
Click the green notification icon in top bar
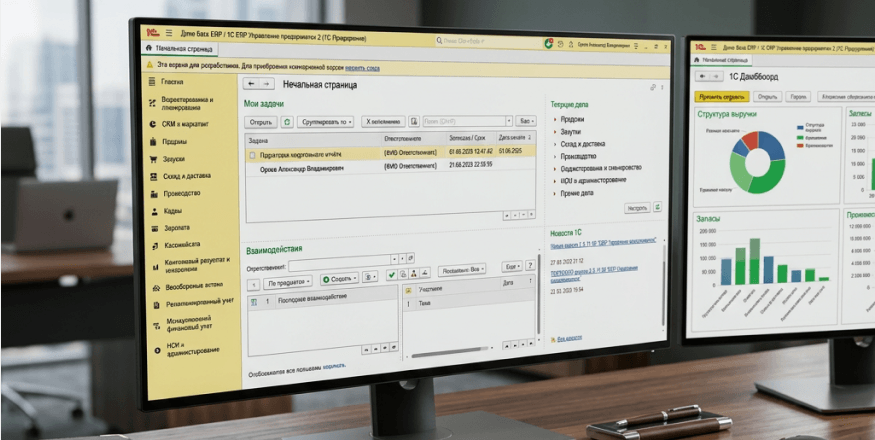coord(549,43)
